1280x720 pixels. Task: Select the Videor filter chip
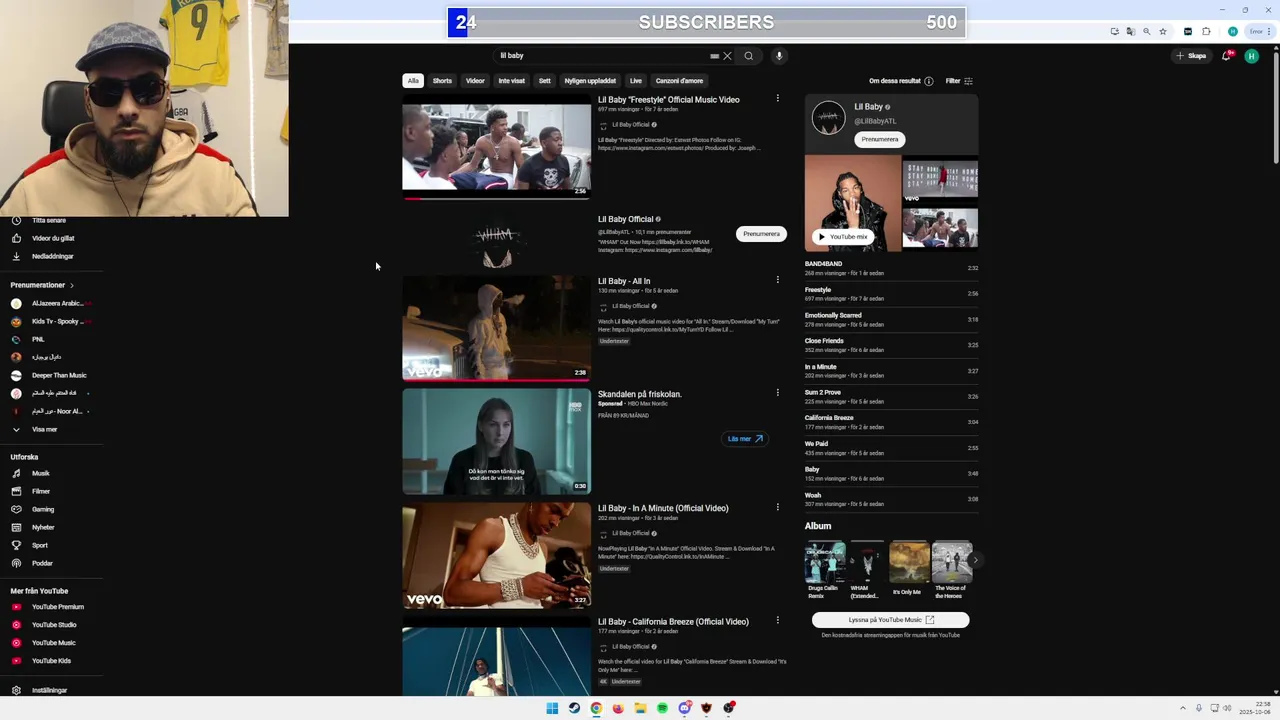(475, 81)
